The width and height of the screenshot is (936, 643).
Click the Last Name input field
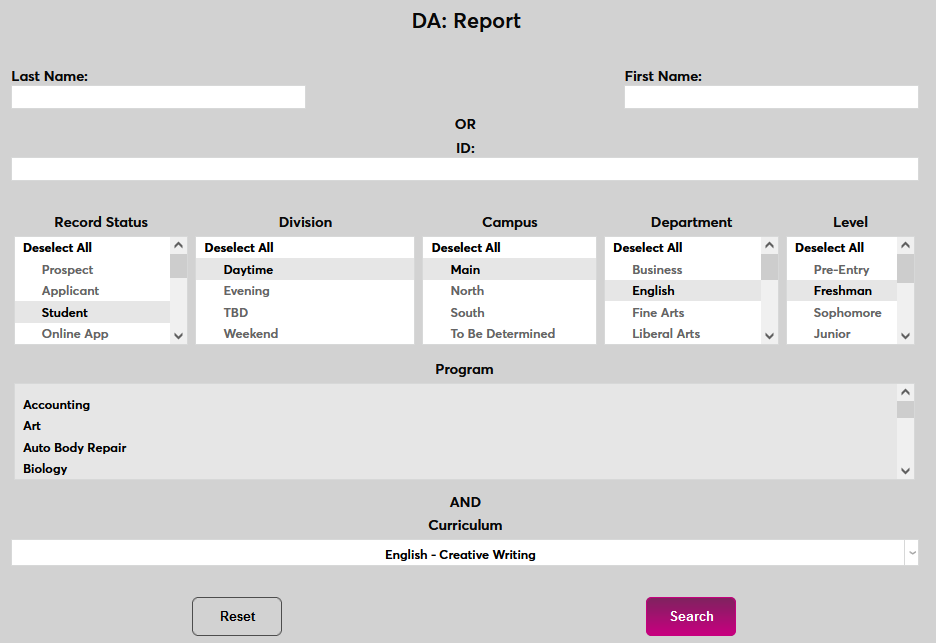[158, 97]
